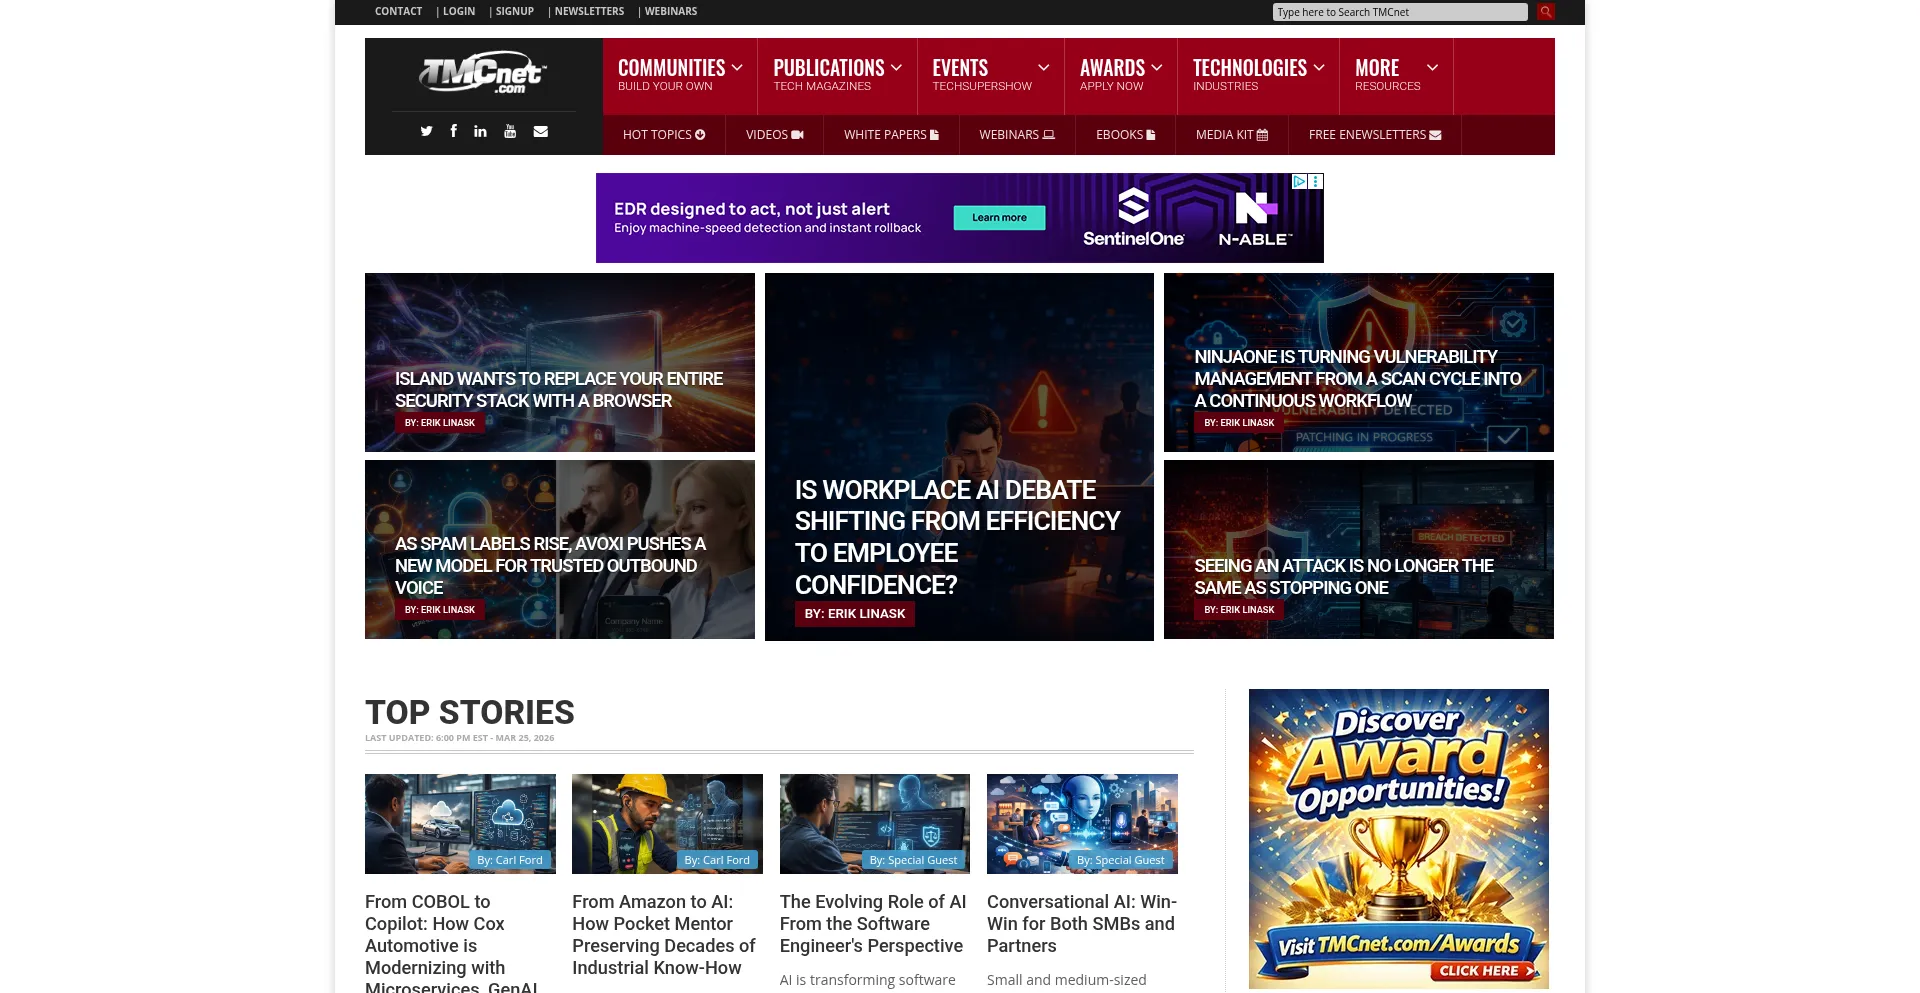Open Hot Topics menu item
Screen dimensions: 1920x993
[664, 135]
